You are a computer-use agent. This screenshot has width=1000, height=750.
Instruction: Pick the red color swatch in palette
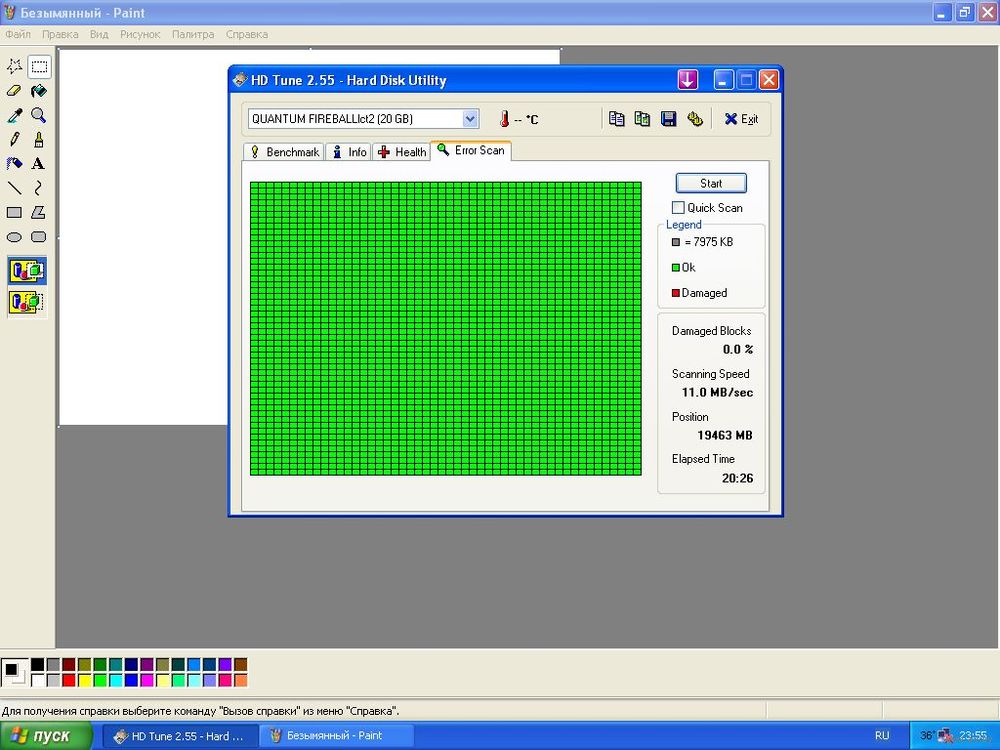pos(68,681)
